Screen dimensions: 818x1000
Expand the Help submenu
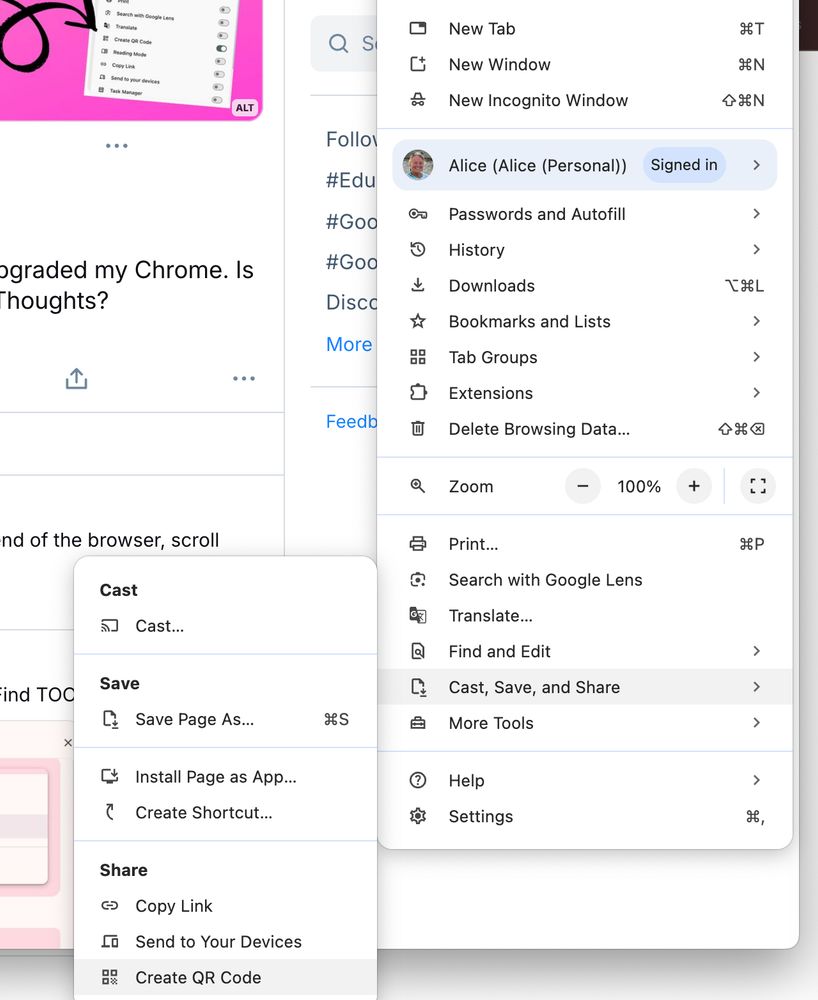(x=756, y=780)
